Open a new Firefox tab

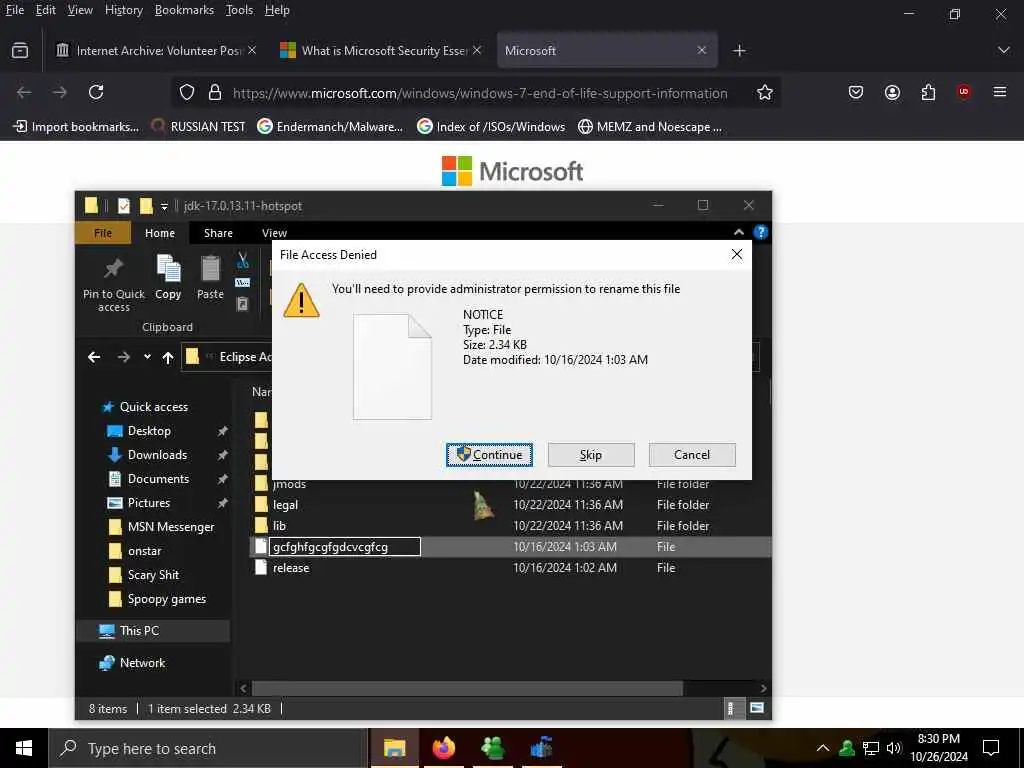[739, 51]
